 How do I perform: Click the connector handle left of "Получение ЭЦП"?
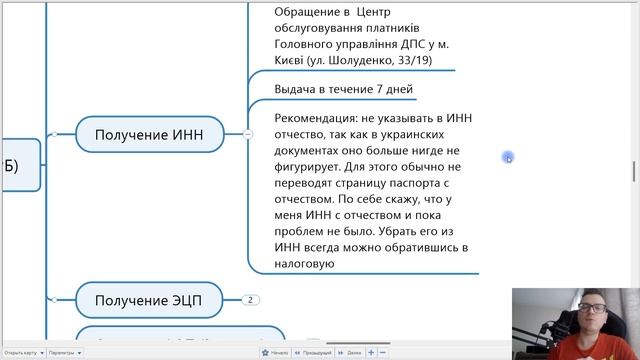tap(54, 300)
